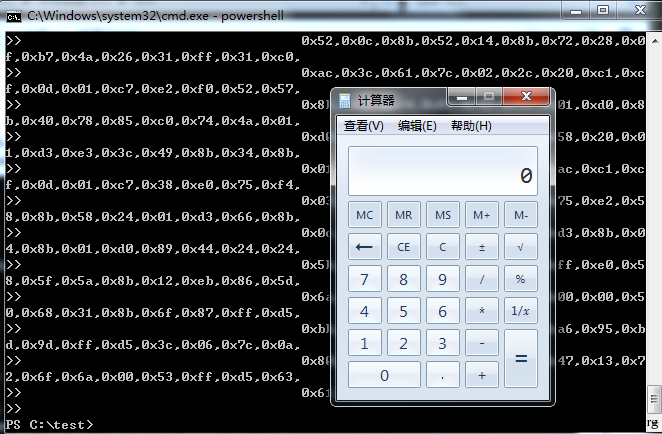Screen dimensions: 662x434
Task: Click the digit 3 button
Action: click(x=443, y=343)
